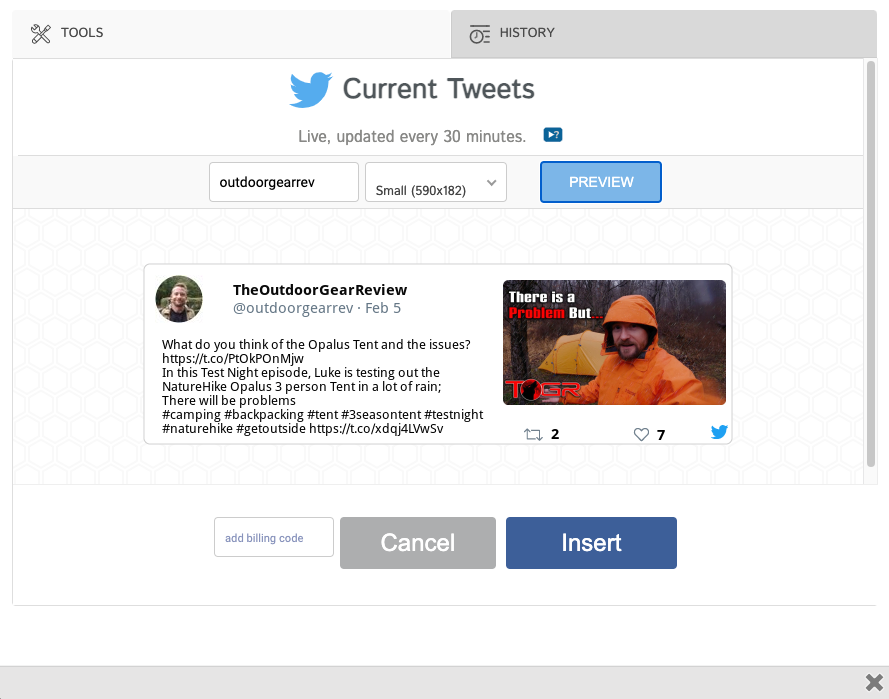Screen dimensions: 889x699
Task: Click the History clock icon
Action: tap(480, 34)
